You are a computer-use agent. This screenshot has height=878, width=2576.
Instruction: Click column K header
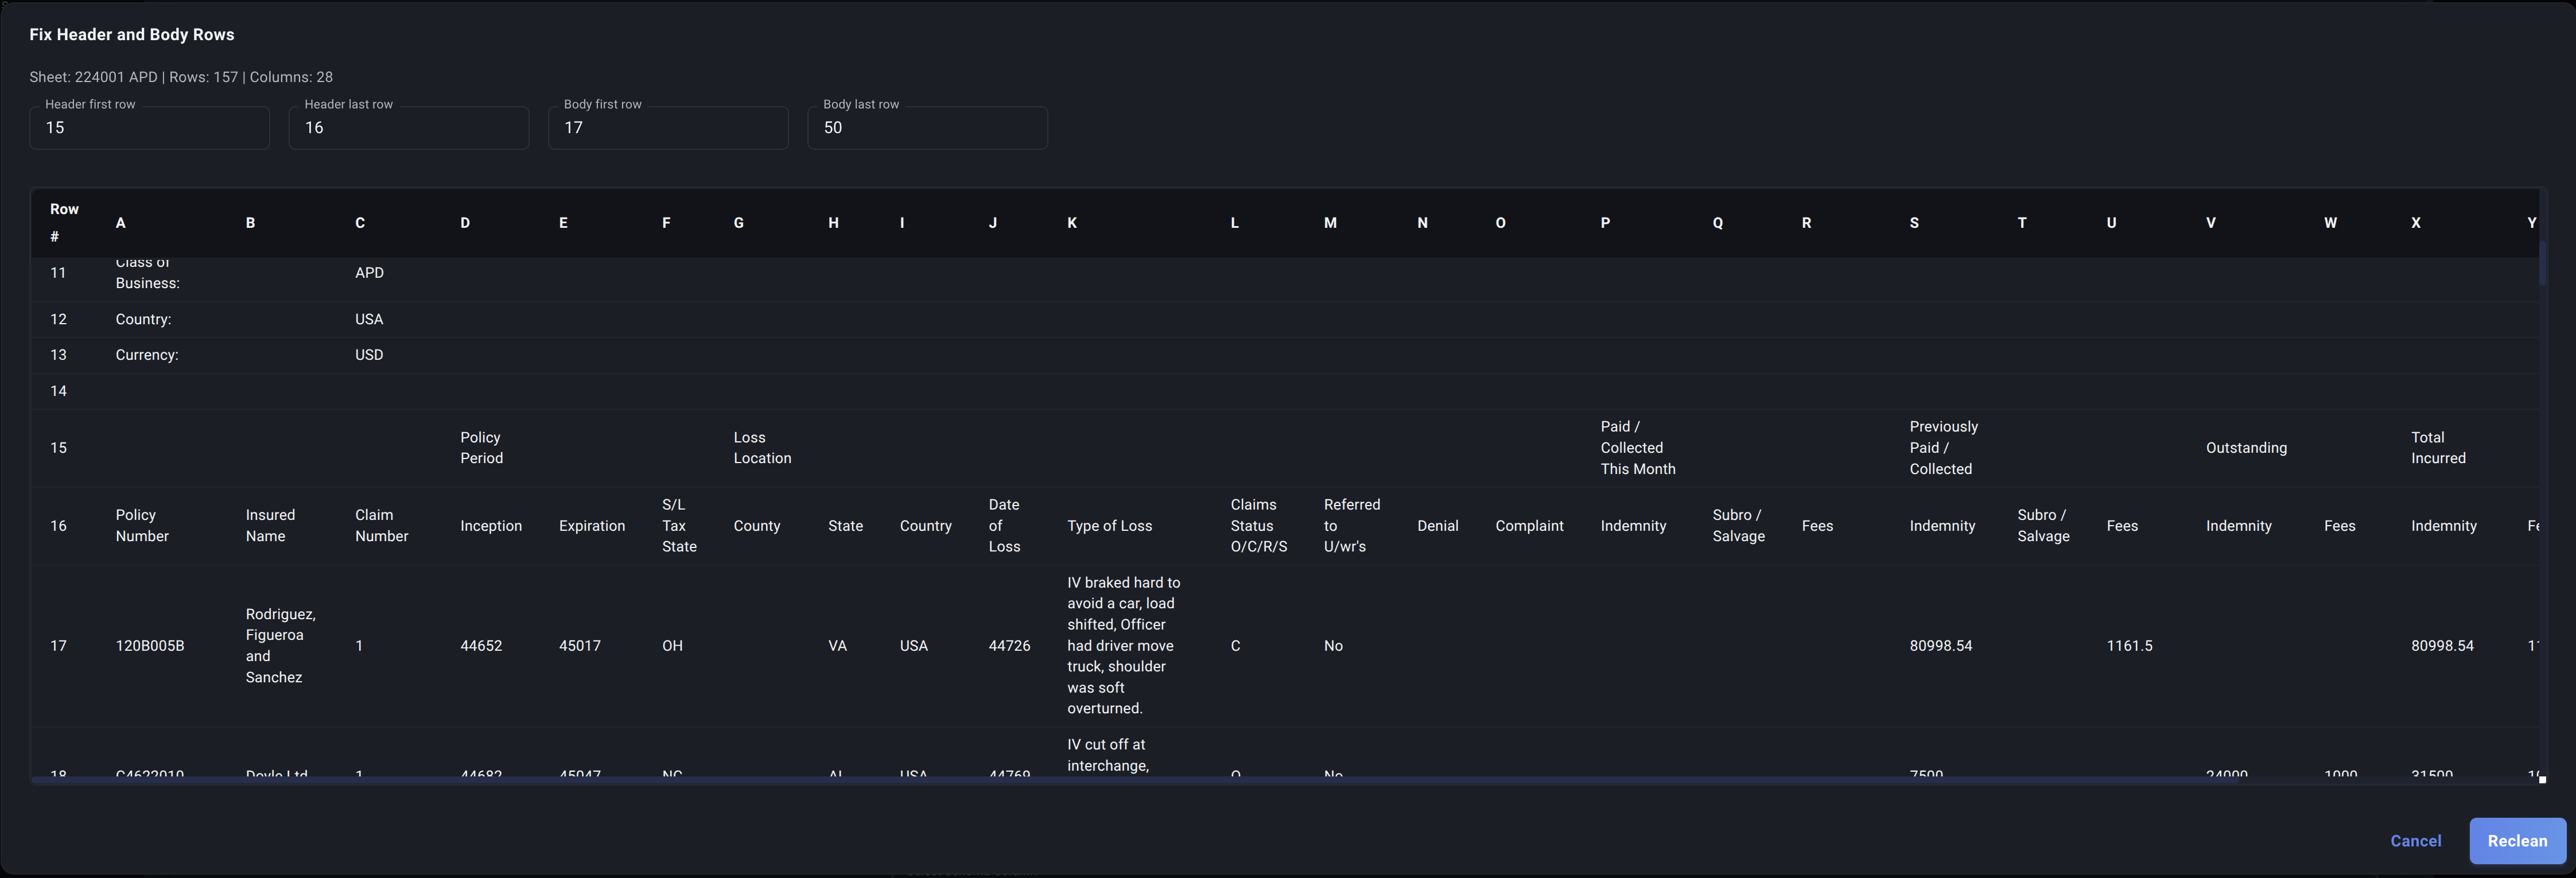[x=1072, y=223]
